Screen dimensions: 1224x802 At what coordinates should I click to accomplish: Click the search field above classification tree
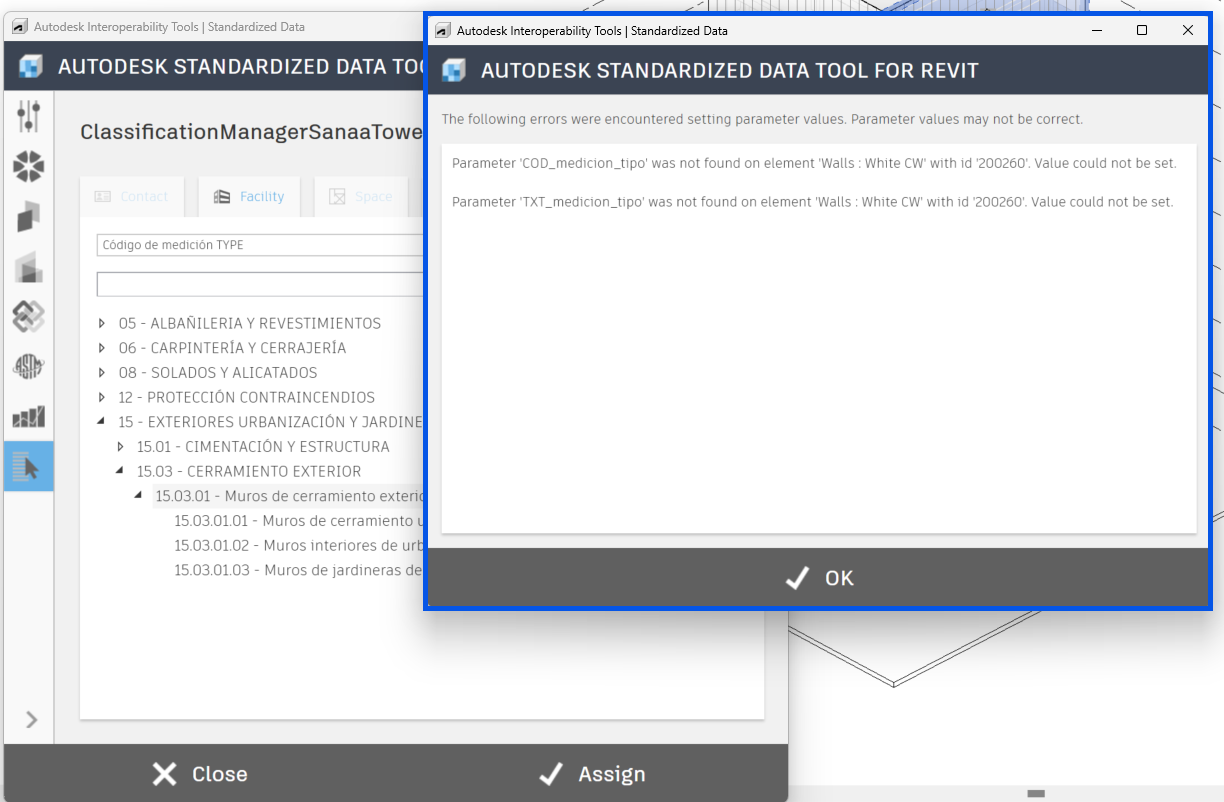pyautogui.click(x=260, y=284)
